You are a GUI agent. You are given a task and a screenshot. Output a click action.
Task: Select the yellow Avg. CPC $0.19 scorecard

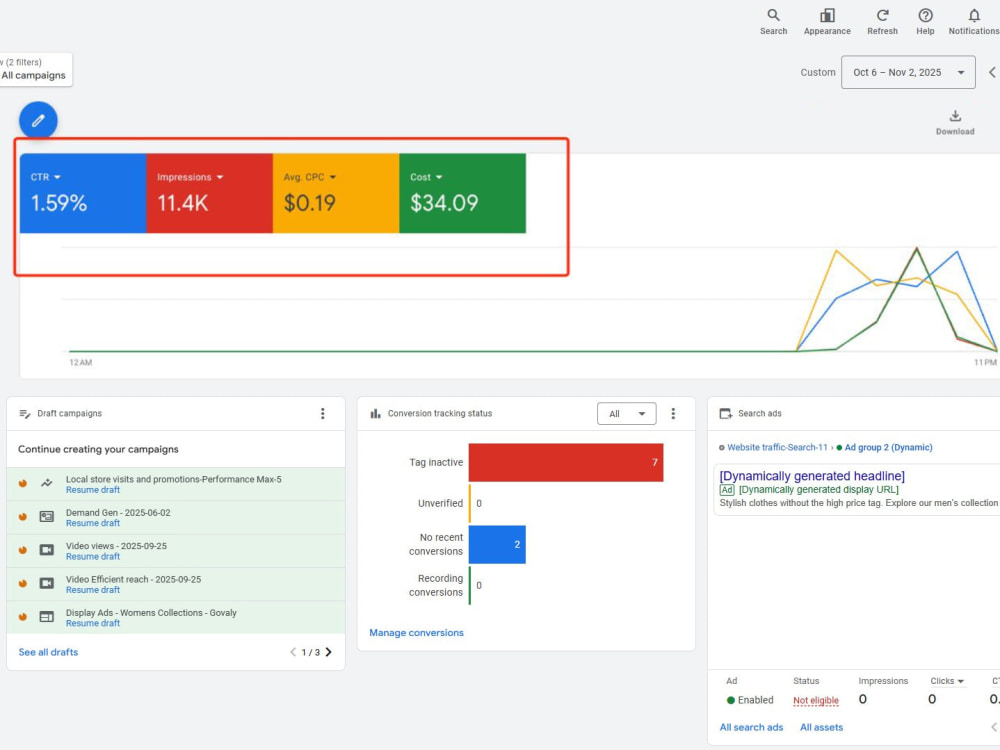pos(336,193)
